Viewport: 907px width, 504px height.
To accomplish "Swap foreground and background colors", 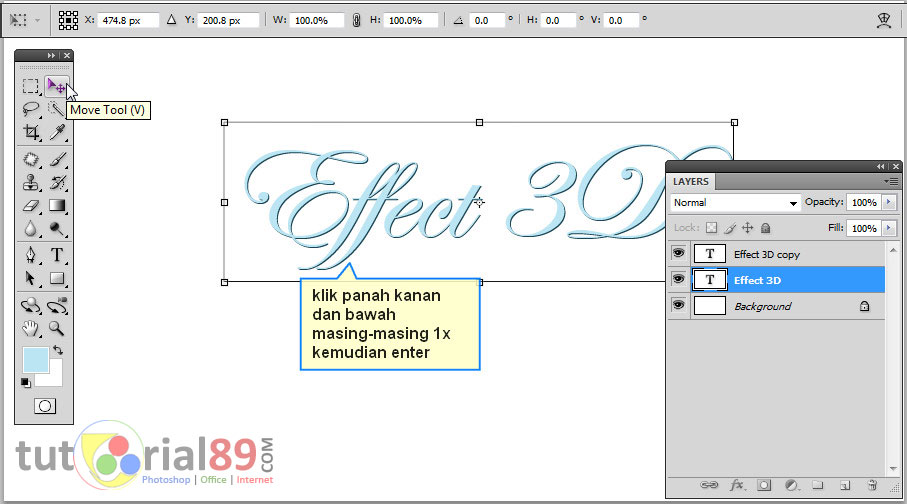I will pos(58,350).
